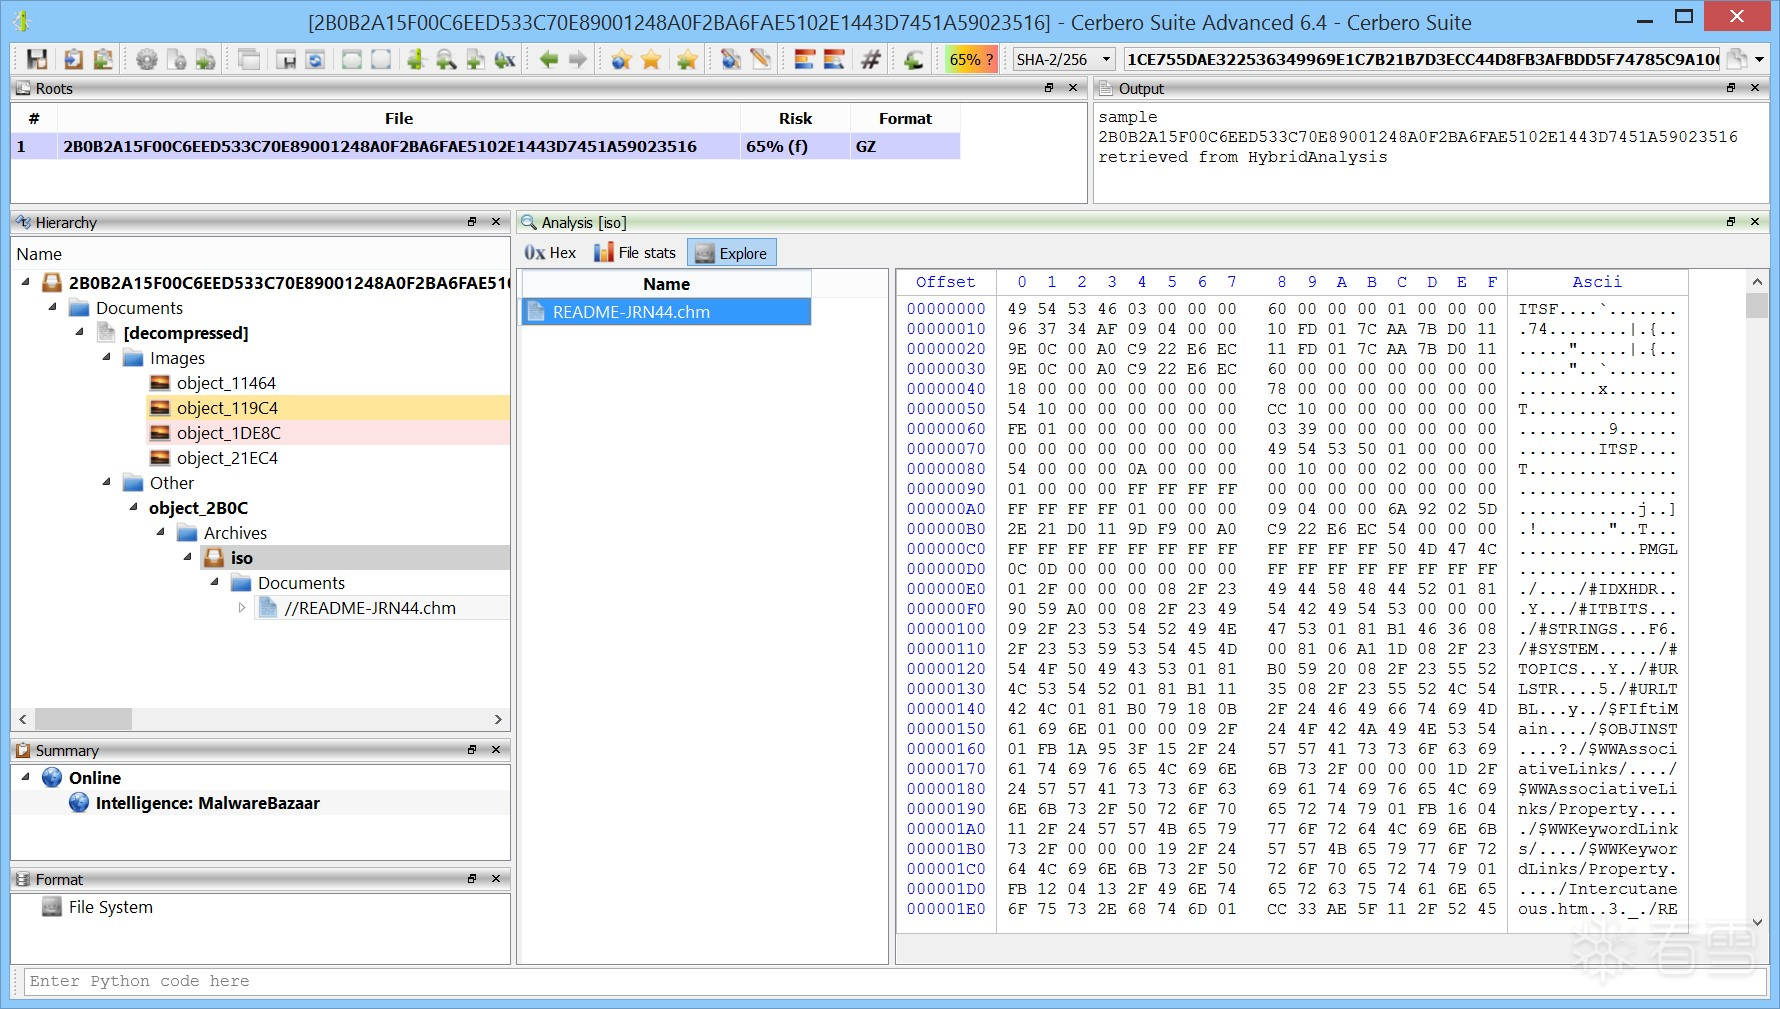The image size is (1780, 1009).
Task: Click the green bug toolbar icon
Action: [416, 59]
